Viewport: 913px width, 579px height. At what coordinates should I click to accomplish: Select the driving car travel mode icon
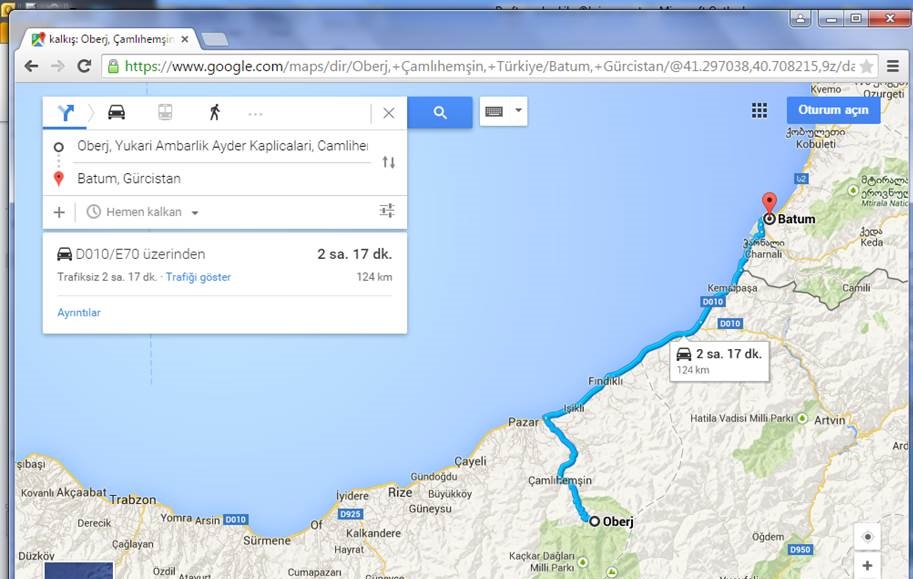[116, 112]
